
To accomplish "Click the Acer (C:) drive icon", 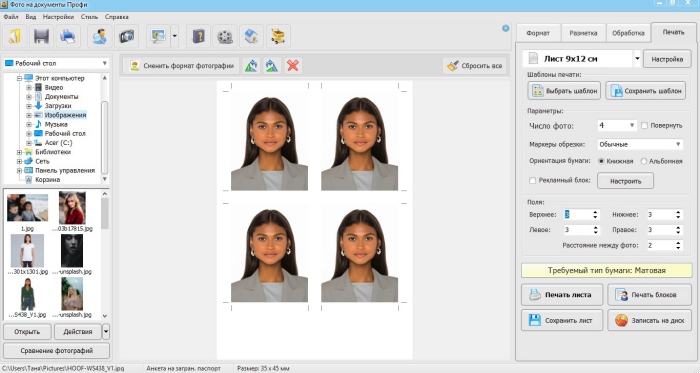I will pos(38,143).
